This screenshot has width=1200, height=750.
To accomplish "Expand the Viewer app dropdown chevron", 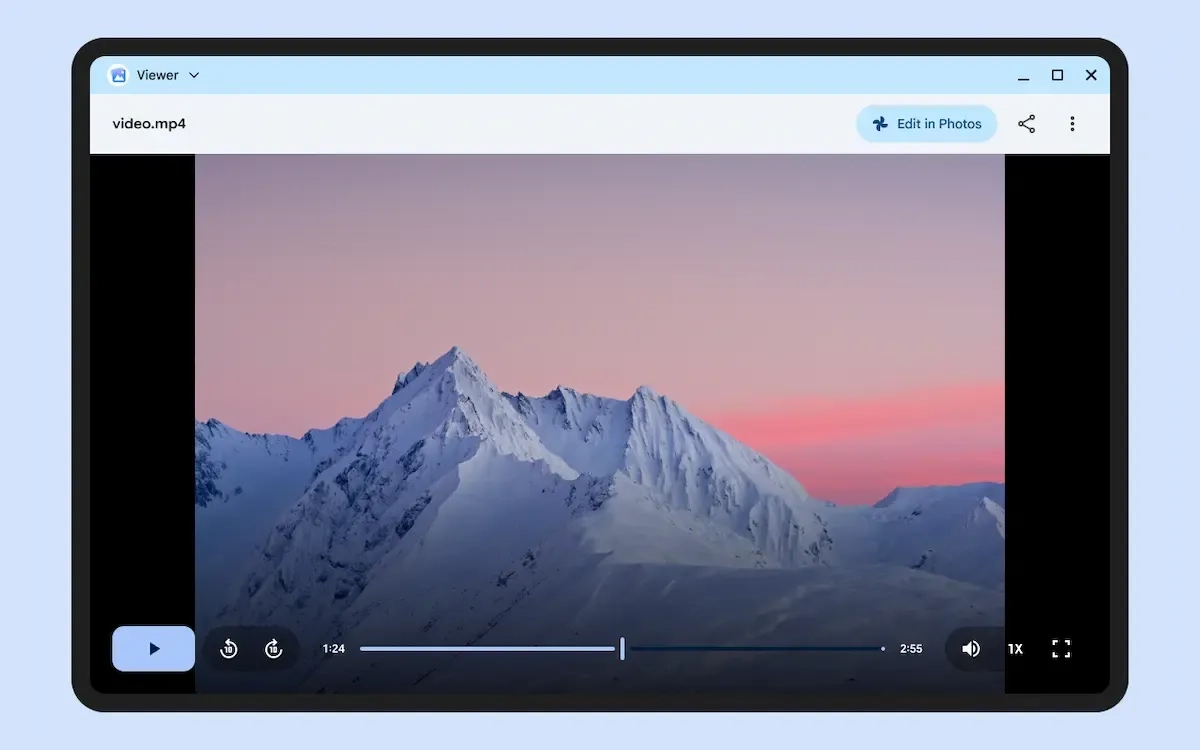I will coord(194,75).
